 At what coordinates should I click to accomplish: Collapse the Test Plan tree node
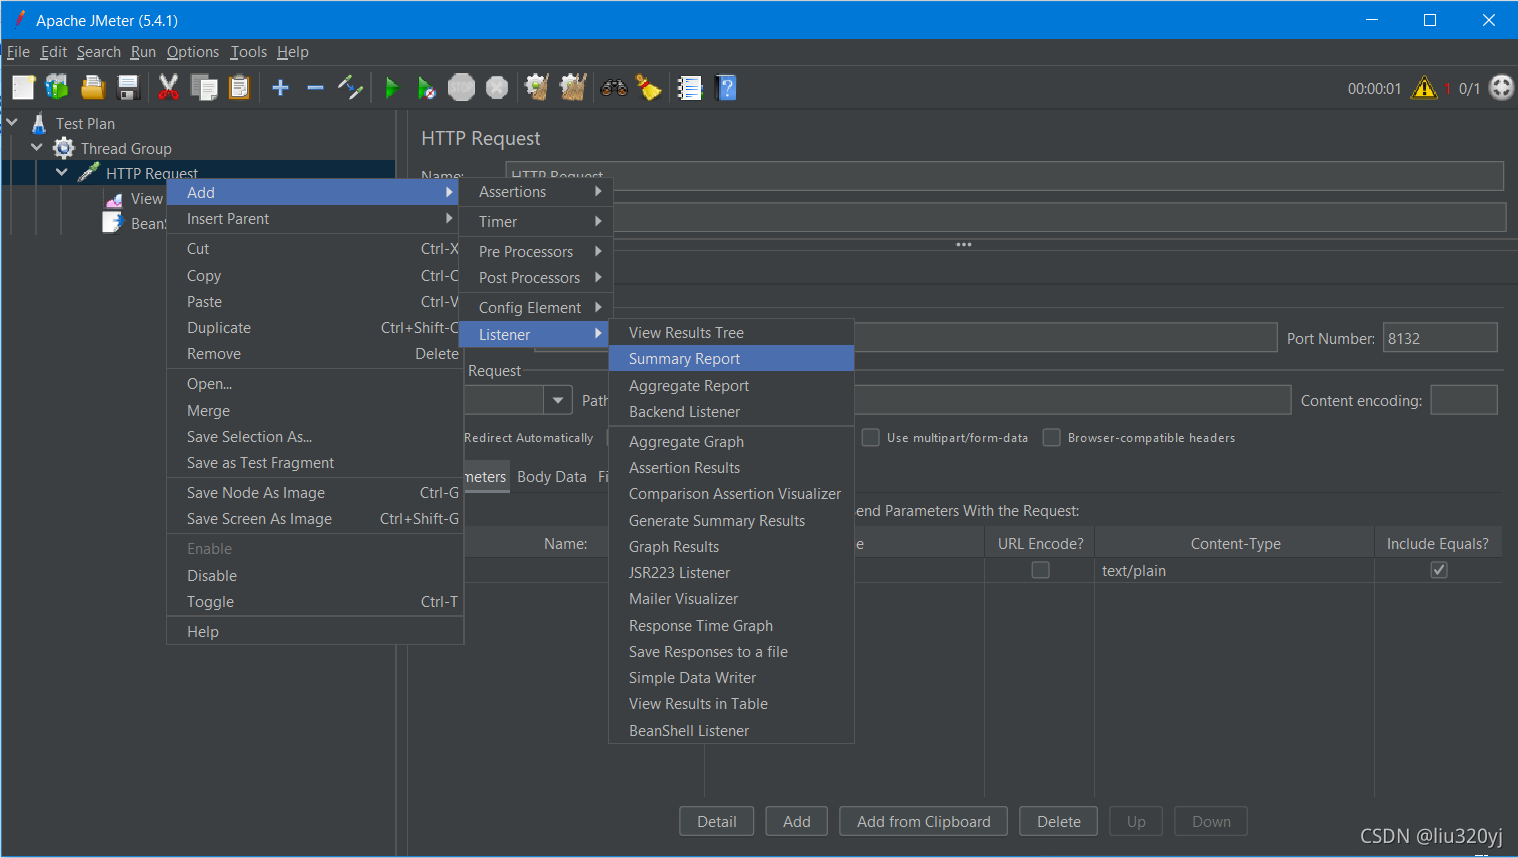coord(12,123)
